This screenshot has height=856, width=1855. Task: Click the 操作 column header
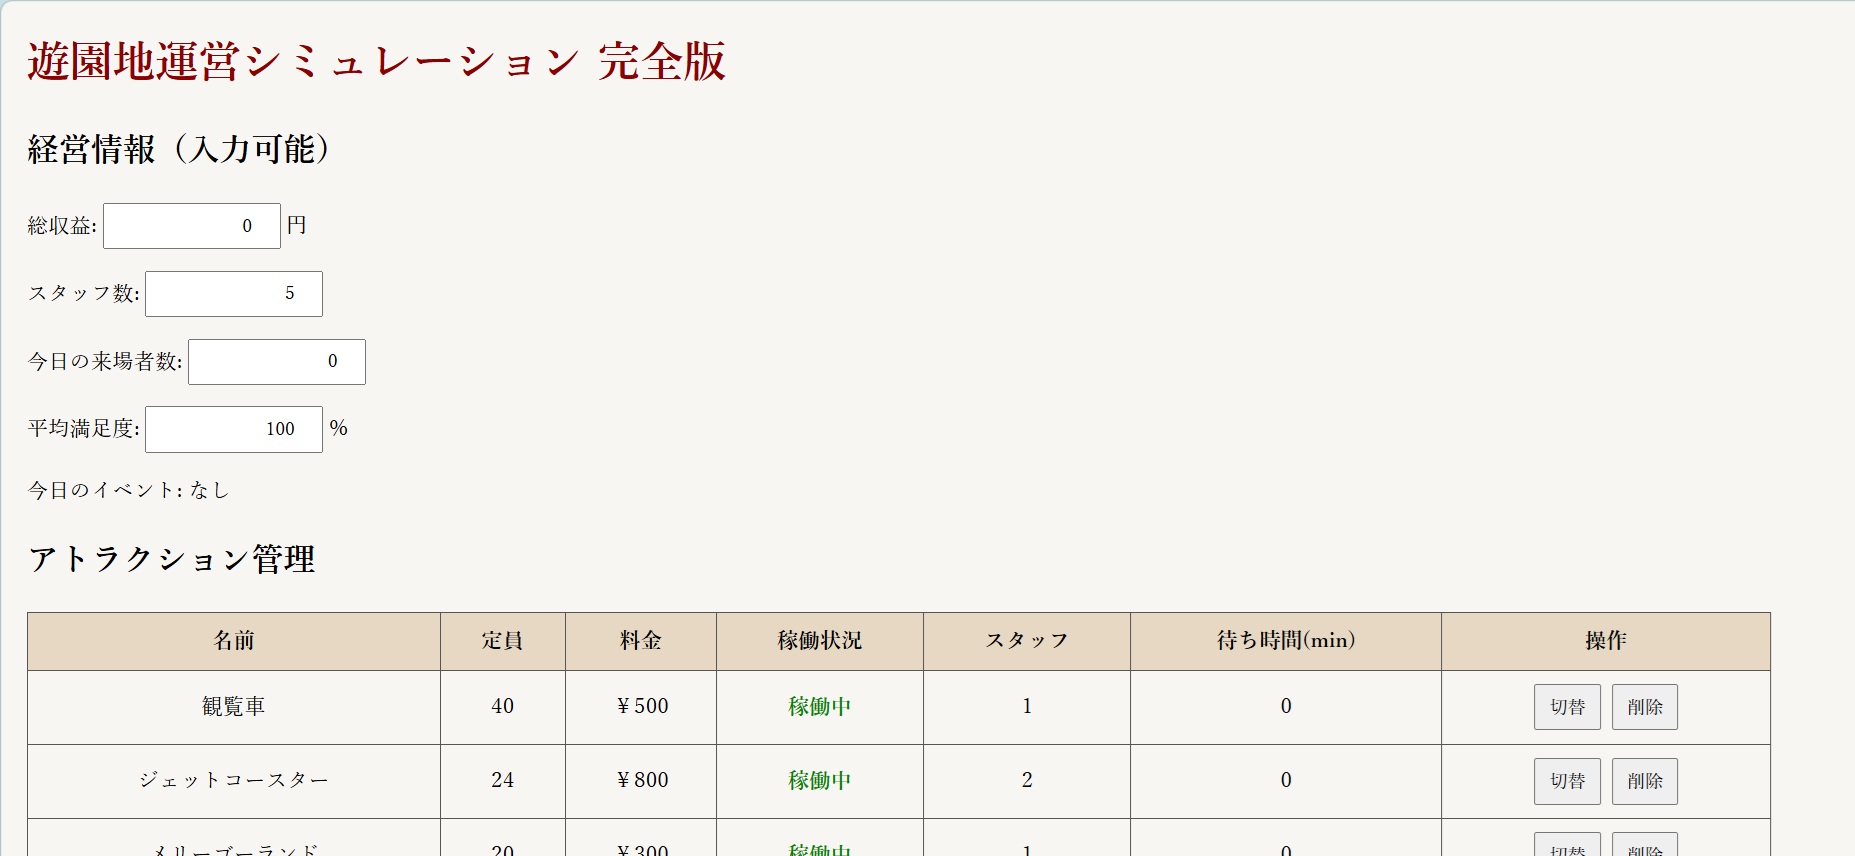point(1605,641)
